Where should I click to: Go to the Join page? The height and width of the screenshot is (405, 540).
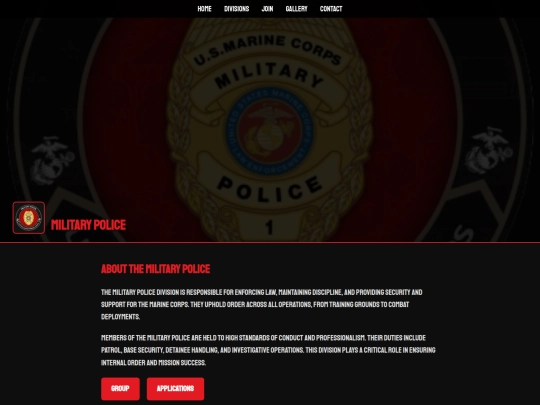[x=267, y=9]
